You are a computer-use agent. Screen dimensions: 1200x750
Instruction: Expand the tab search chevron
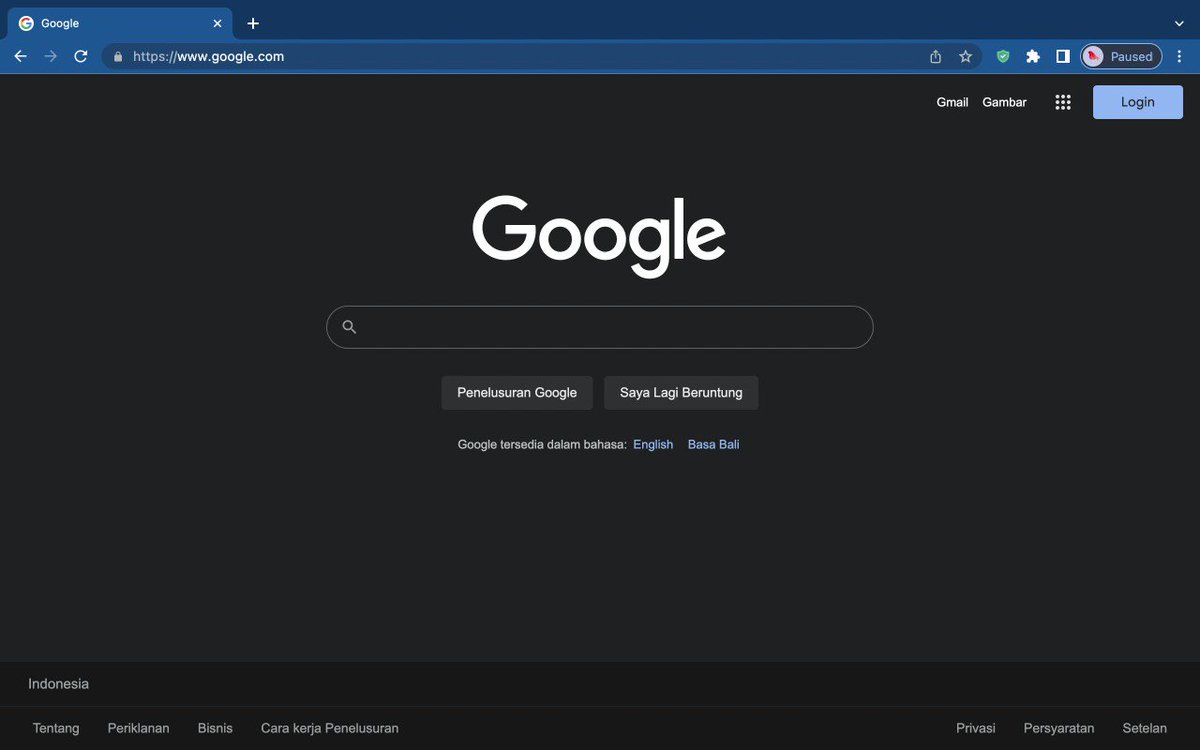pyautogui.click(x=1179, y=23)
